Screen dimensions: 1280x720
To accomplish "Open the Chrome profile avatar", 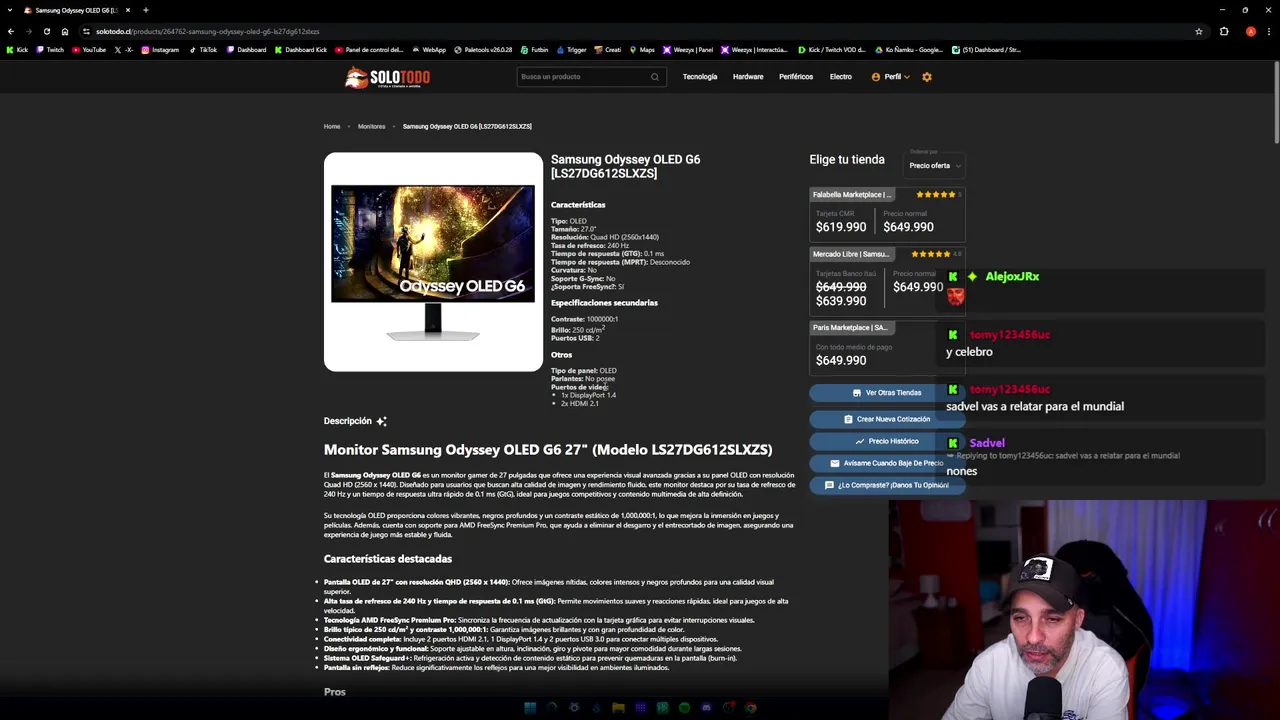I will click(x=1251, y=31).
